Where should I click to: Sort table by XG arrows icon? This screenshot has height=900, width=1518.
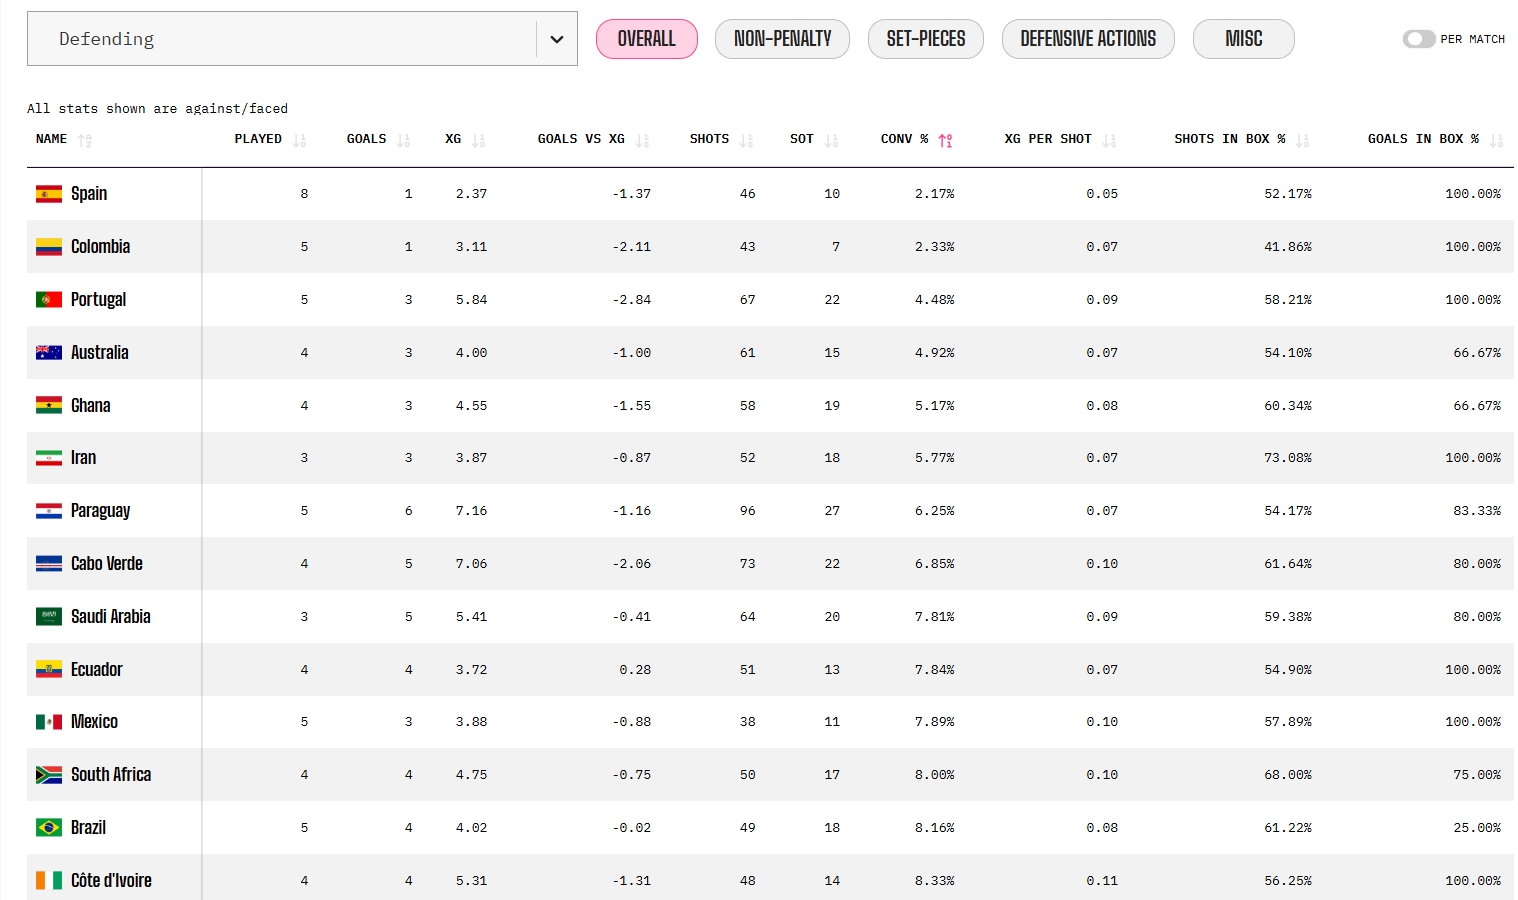pyautogui.click(x=479, y=141)
